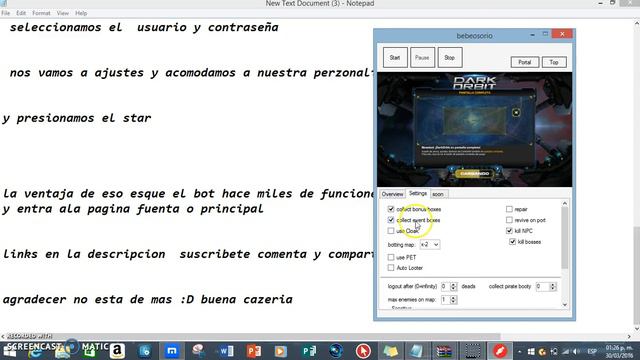Open the botting map dropdown
This screenshot has height=360, width=640.
click(430, 244)
